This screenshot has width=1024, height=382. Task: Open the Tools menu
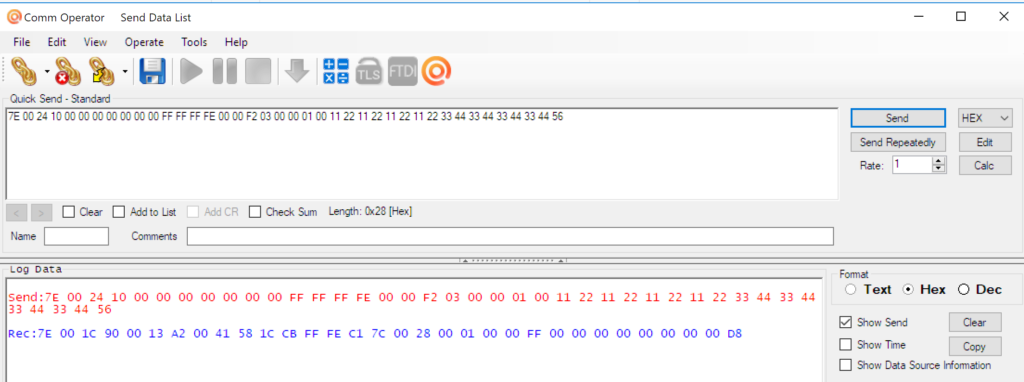point(194,42)
